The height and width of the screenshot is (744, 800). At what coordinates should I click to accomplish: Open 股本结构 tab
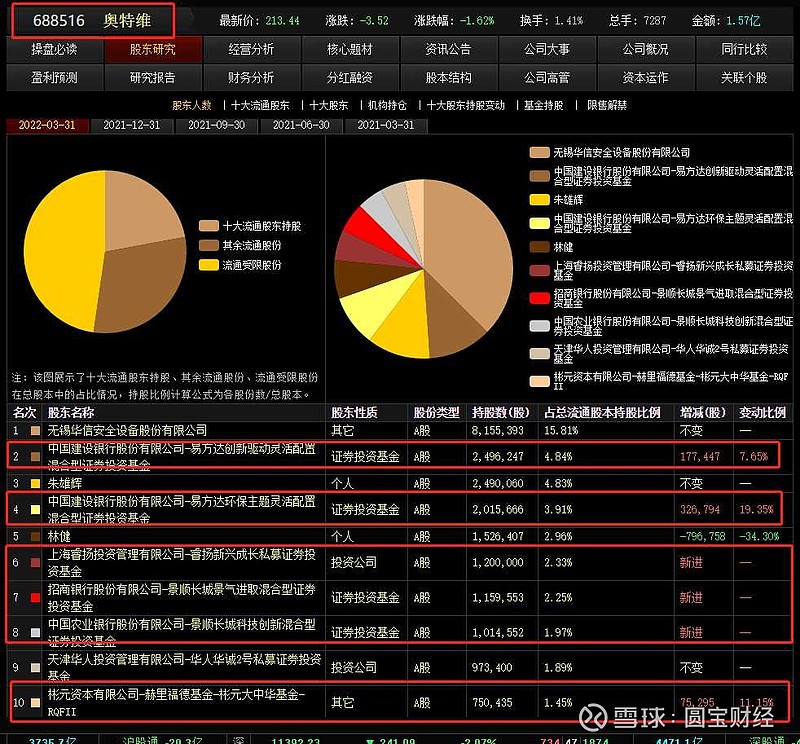point(448,78)
